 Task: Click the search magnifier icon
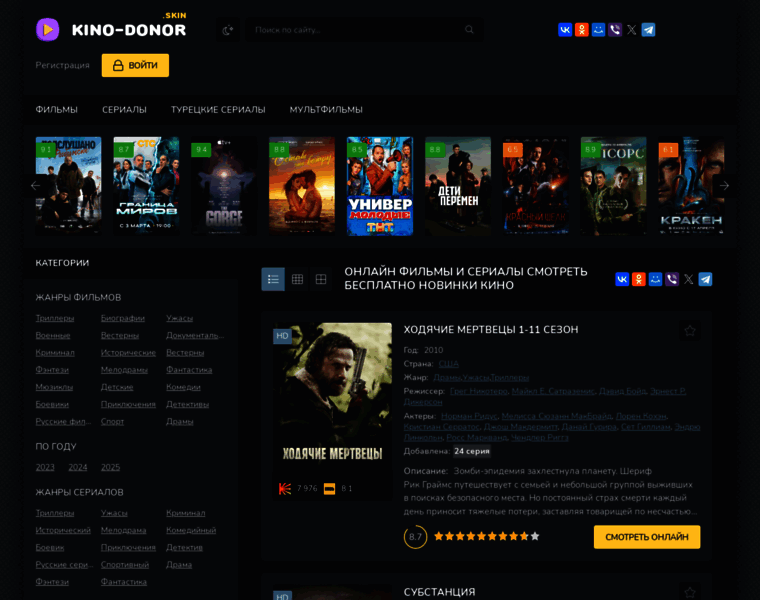pyautogui.click(x=469, y=30)
